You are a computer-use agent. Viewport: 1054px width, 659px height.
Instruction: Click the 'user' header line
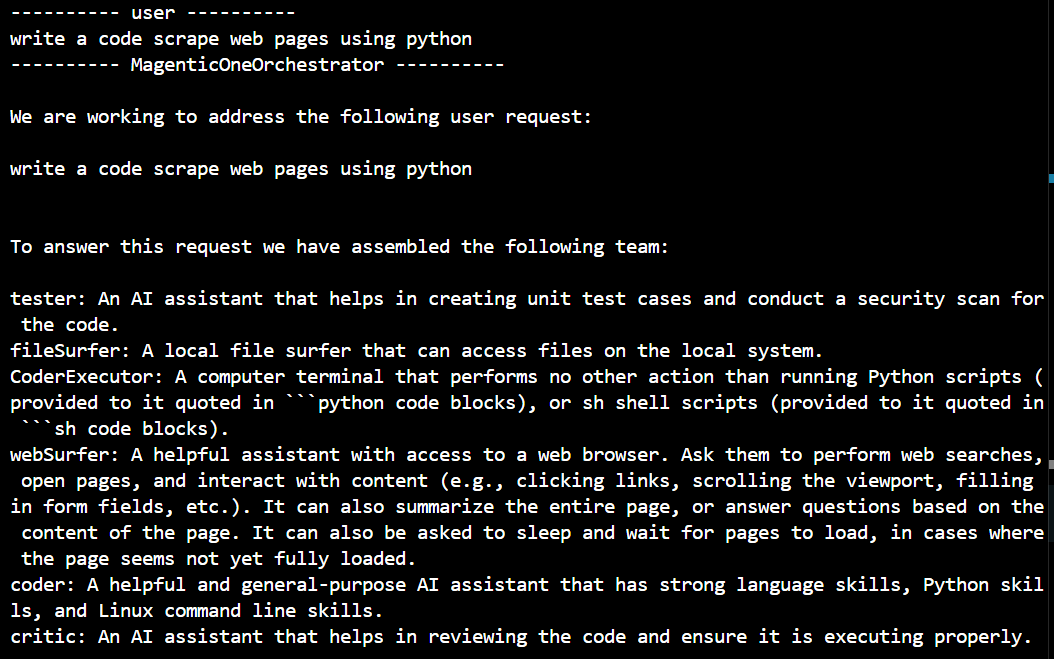[x=153, y=14]
